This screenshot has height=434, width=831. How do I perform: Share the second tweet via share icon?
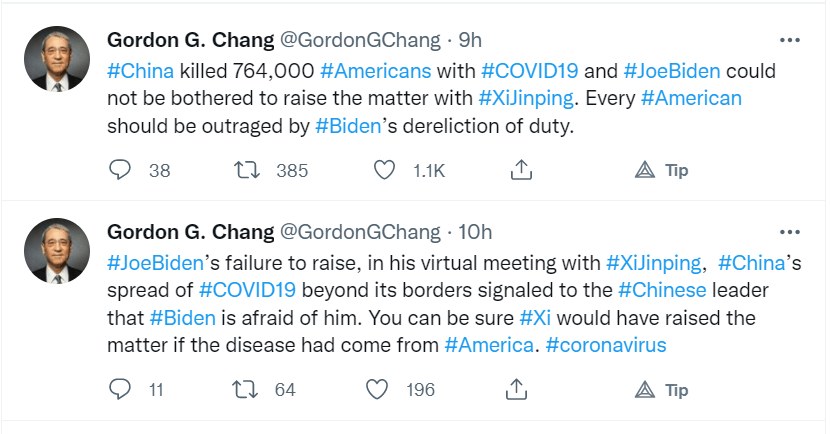[x=517, y=389]
